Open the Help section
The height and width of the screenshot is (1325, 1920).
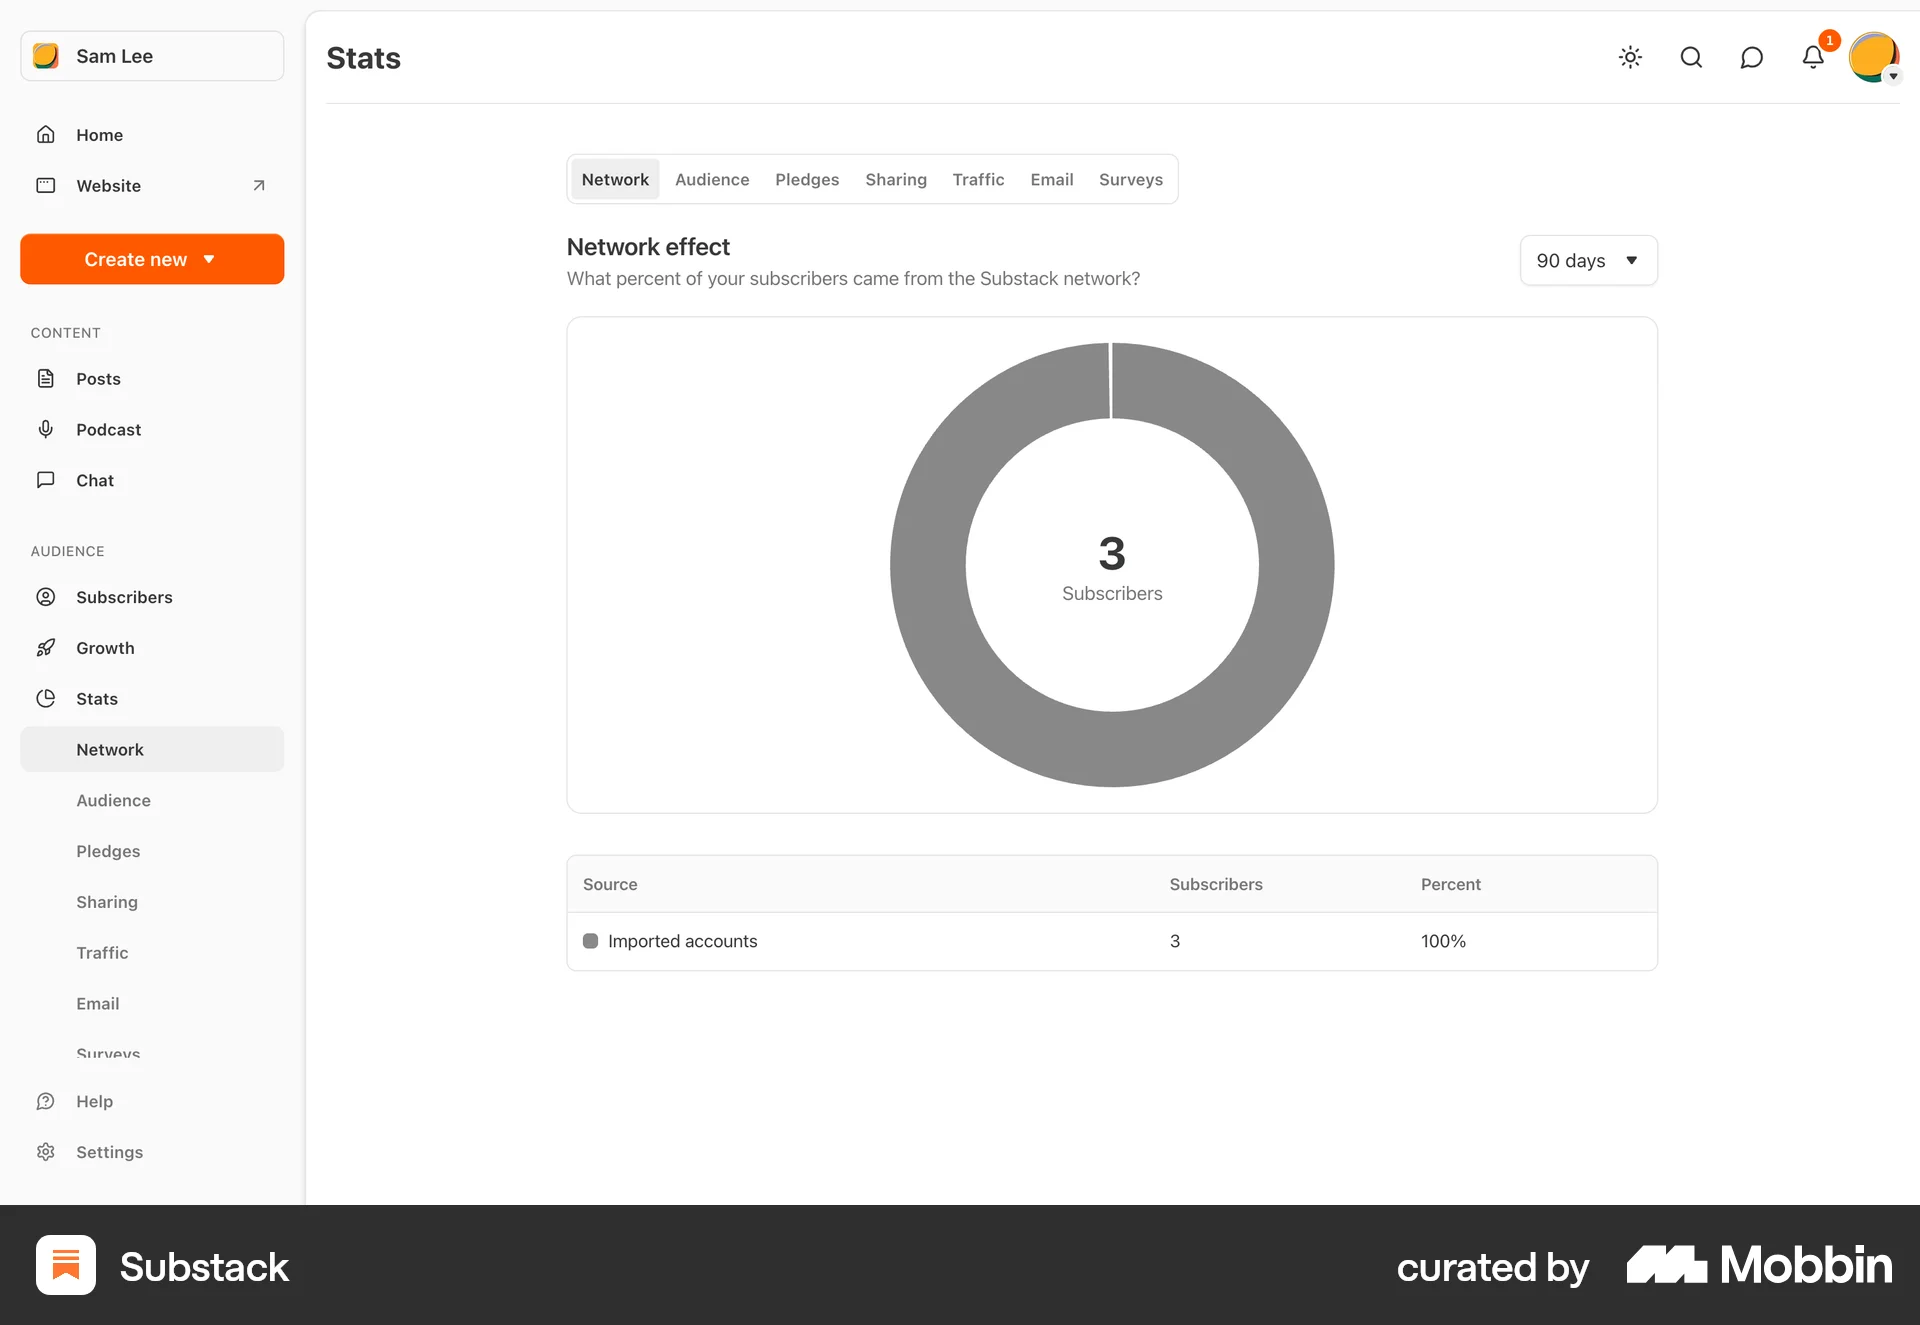94,1101
